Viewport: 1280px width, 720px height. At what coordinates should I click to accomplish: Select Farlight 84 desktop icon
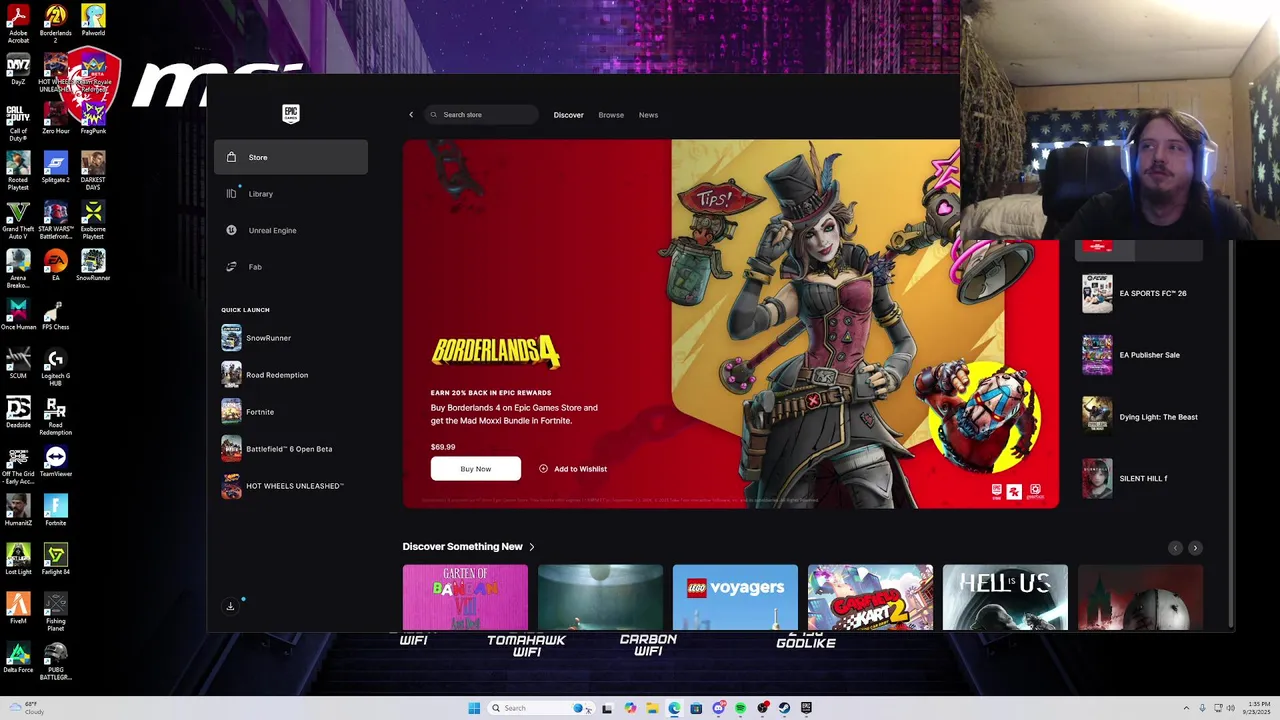(55, 559)
